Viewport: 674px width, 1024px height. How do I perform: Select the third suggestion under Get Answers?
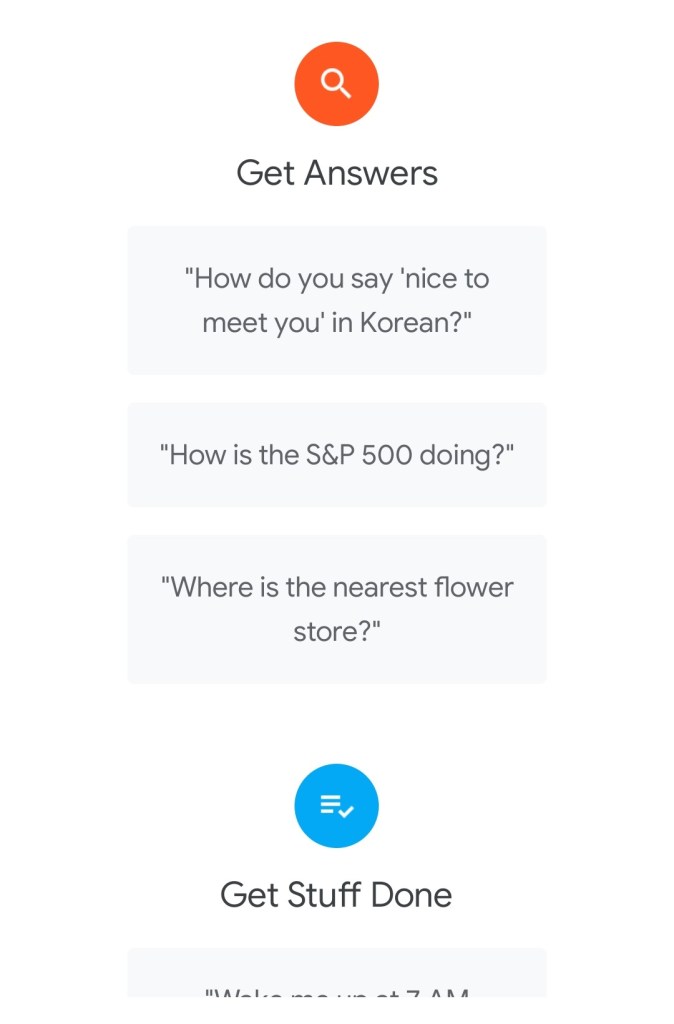336,609
